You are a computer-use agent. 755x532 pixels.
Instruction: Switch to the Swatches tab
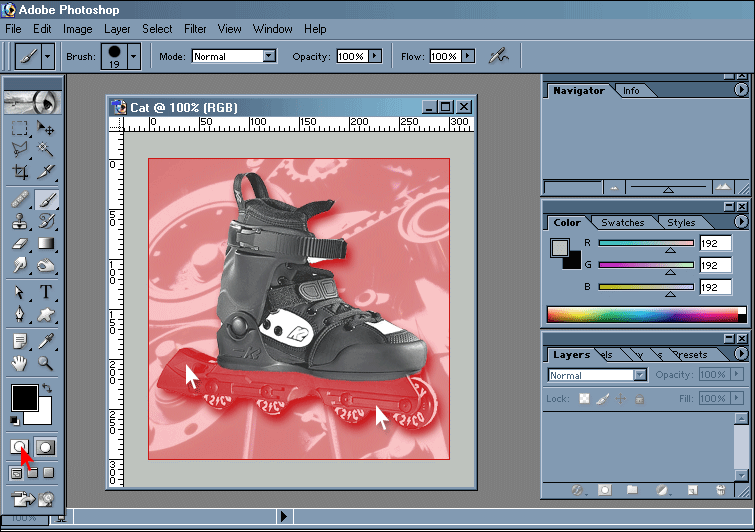pos(622,222)
